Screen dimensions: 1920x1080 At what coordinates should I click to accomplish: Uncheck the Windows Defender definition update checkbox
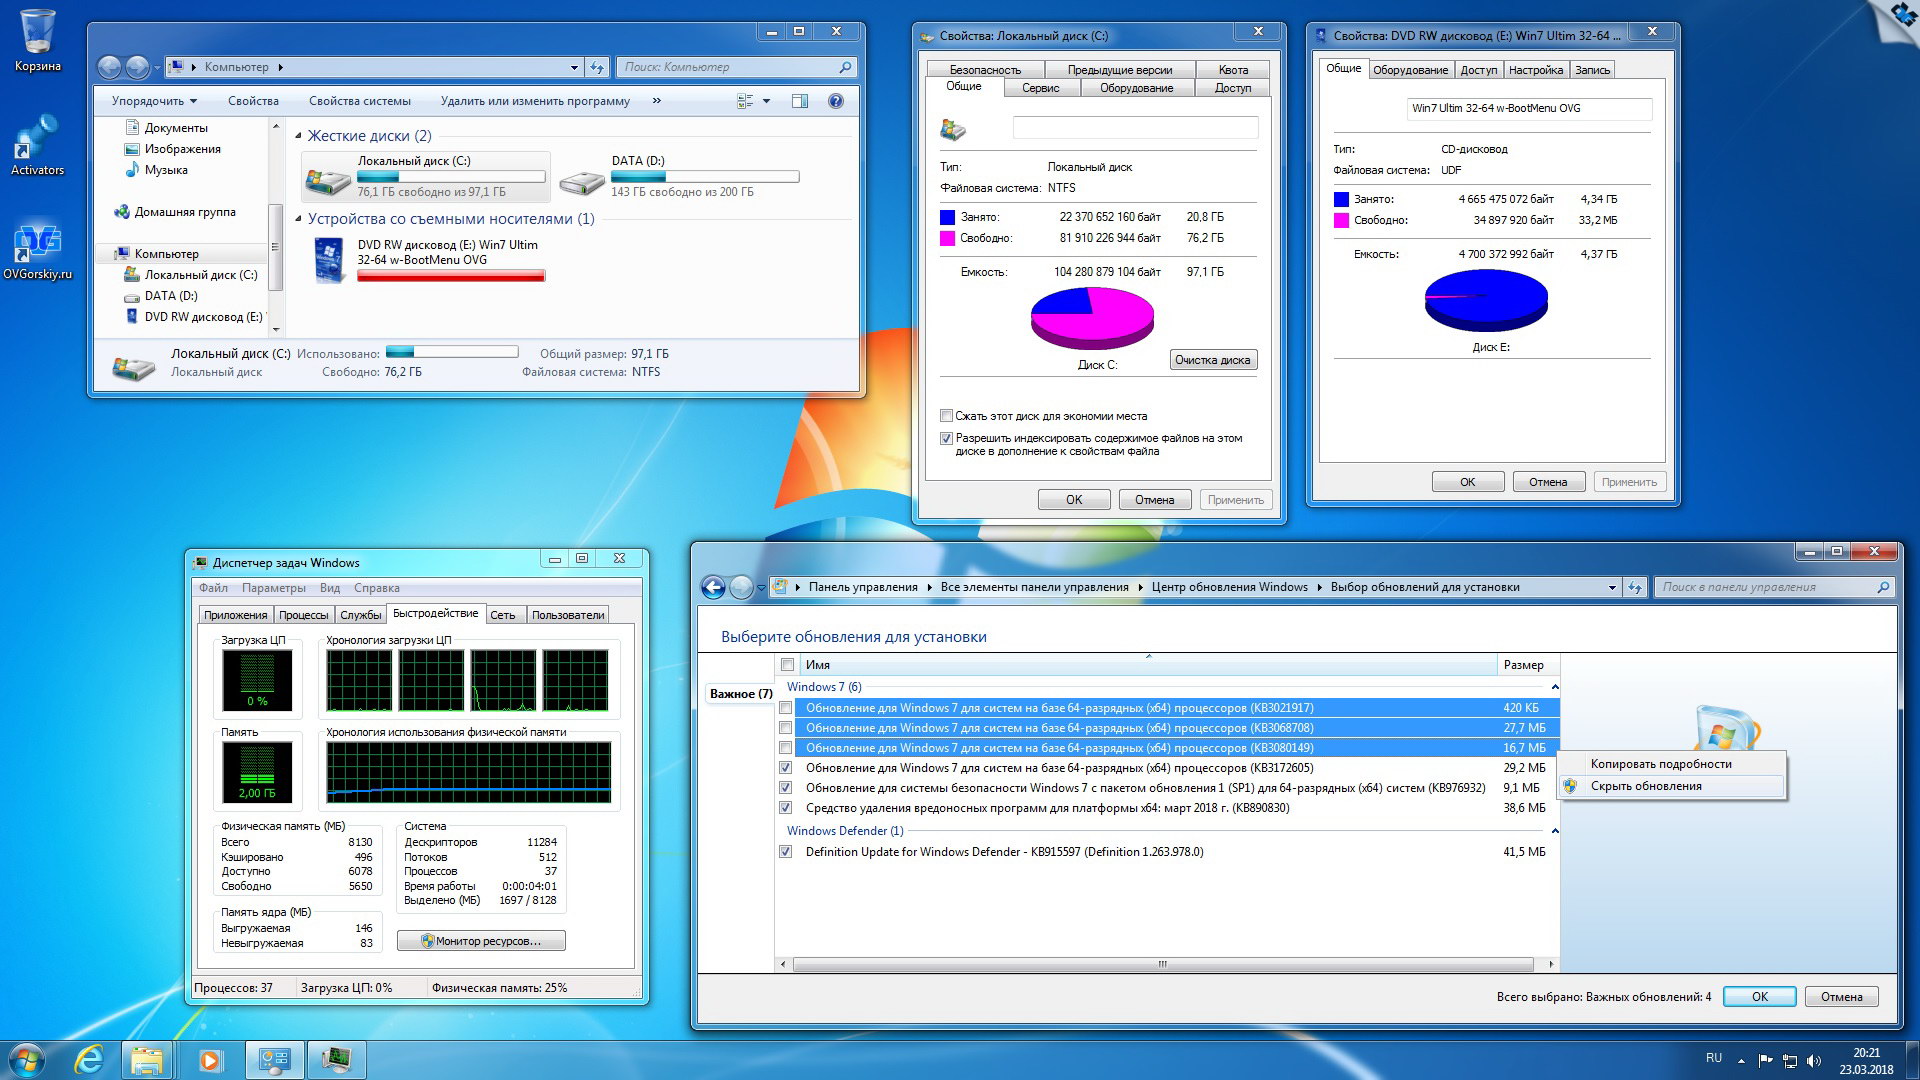785,852
